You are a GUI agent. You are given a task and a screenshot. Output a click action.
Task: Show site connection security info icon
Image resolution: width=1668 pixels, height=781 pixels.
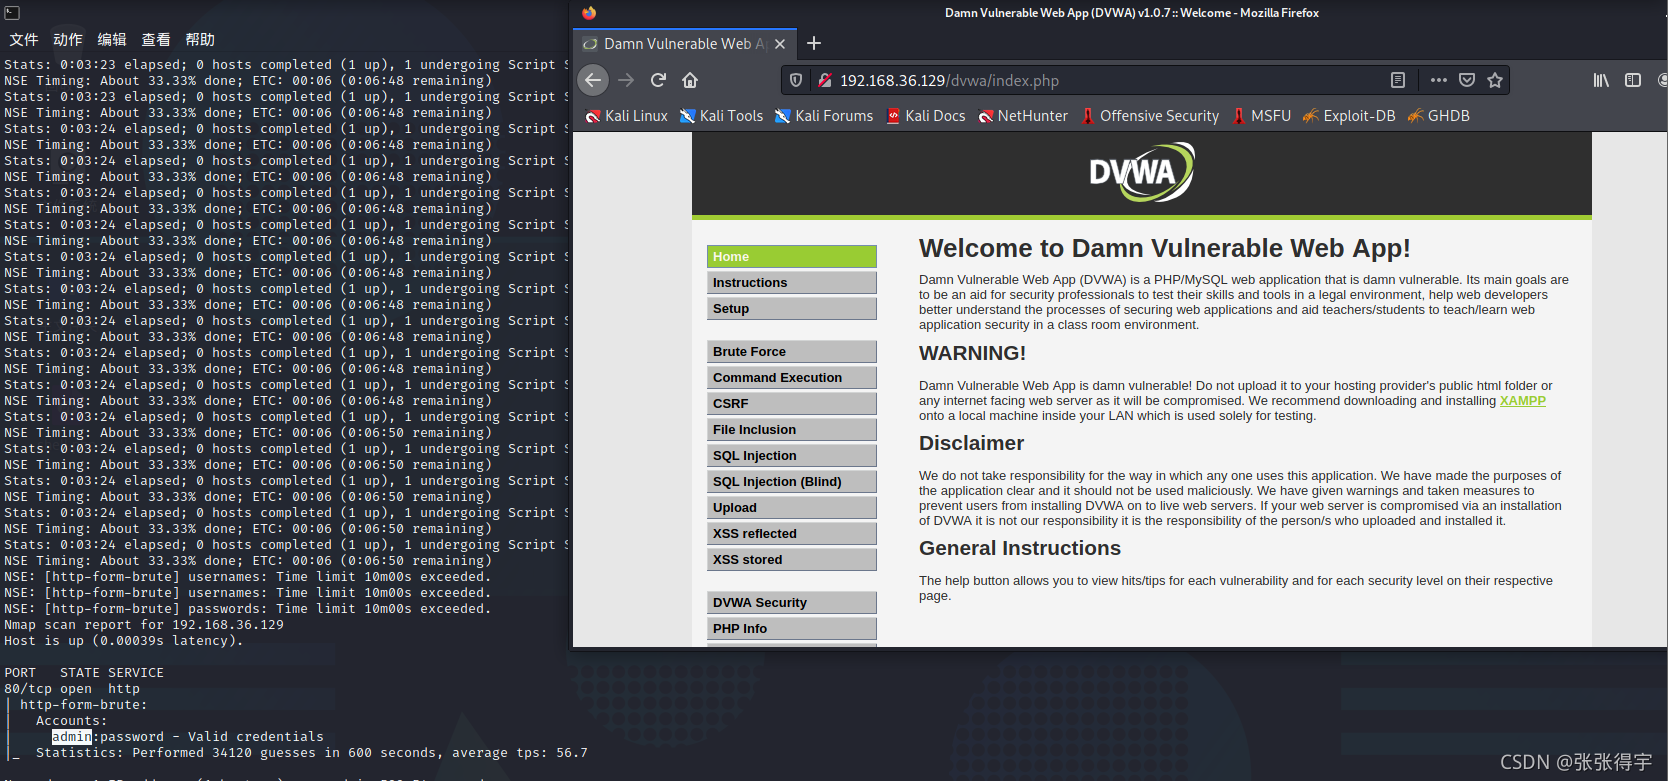[x=825, y=80]
